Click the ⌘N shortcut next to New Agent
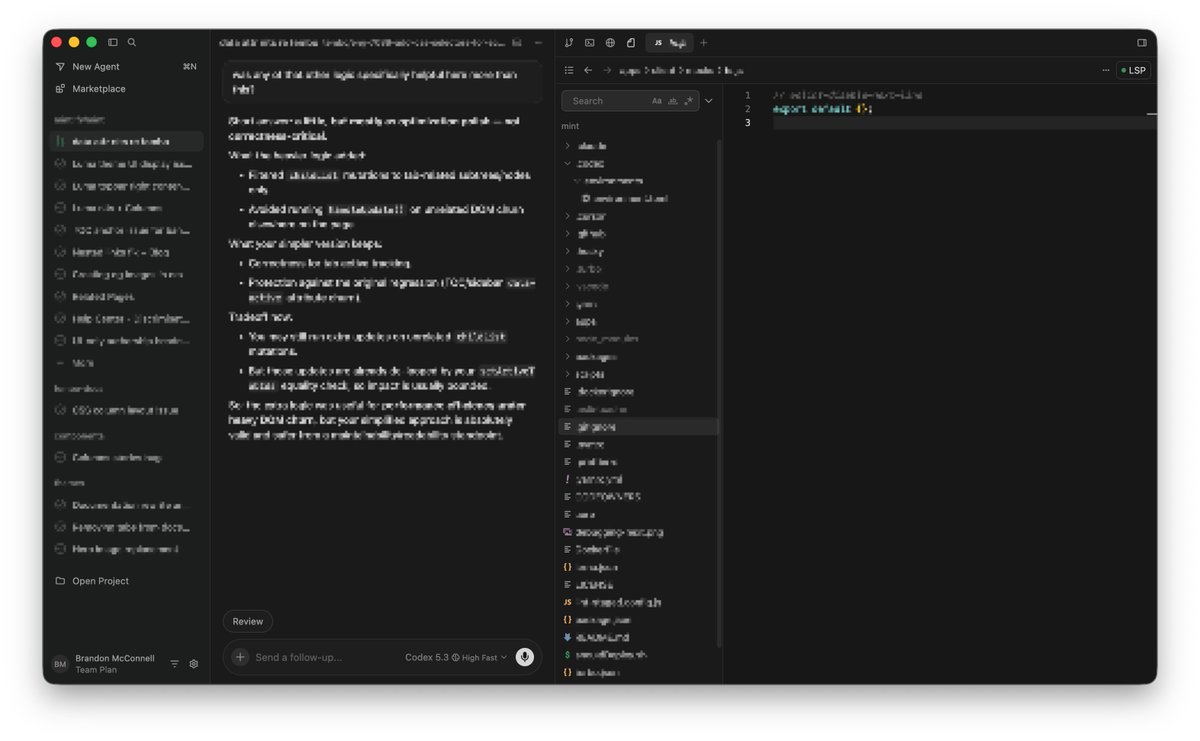 (x=190, y=67)
